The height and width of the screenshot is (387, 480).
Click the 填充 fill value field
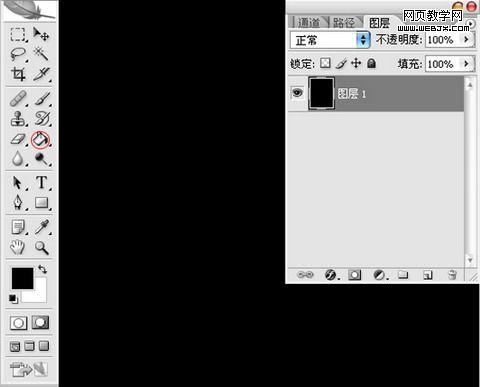point(442,64)
